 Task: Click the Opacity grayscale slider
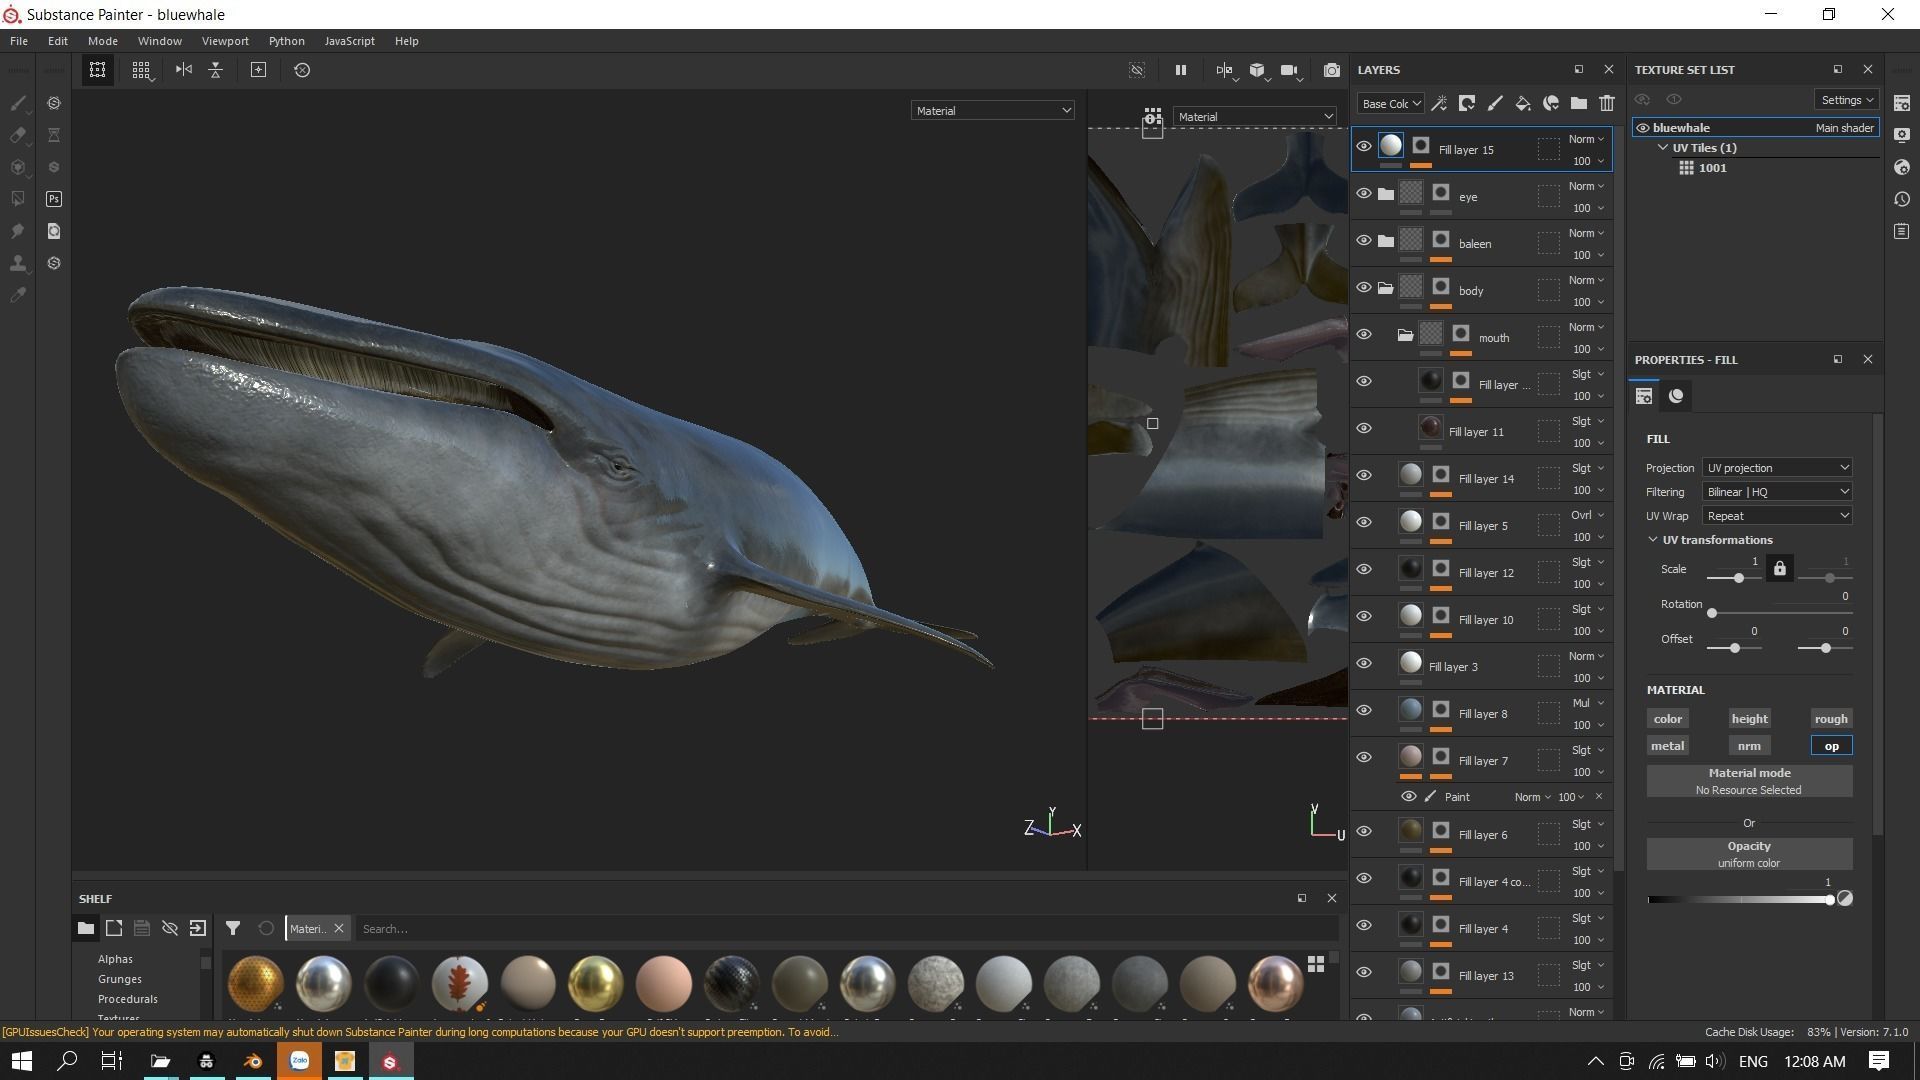point(1742,900)
